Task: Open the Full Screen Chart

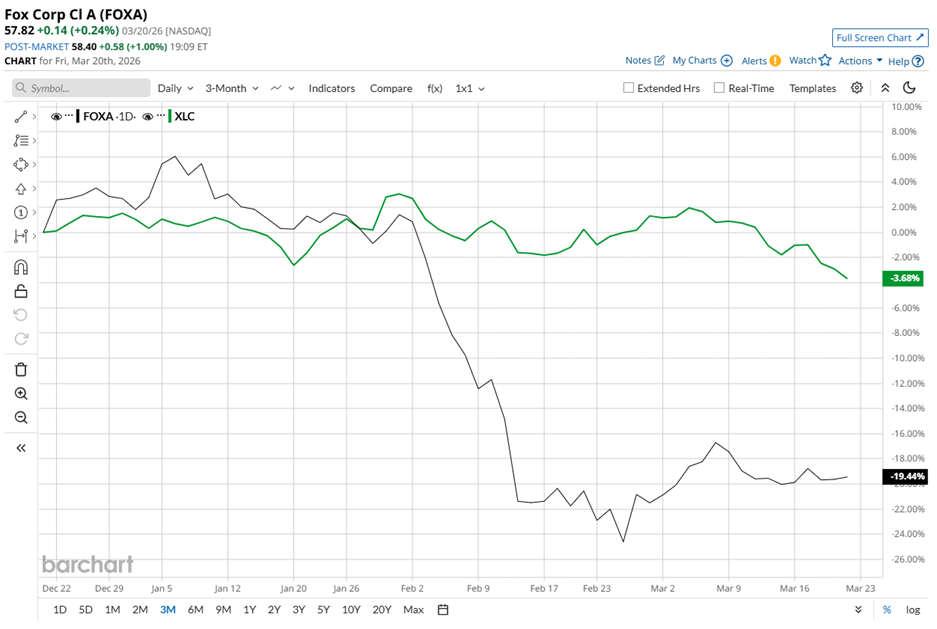Action: pyautogui.click(x=880, y=38)
